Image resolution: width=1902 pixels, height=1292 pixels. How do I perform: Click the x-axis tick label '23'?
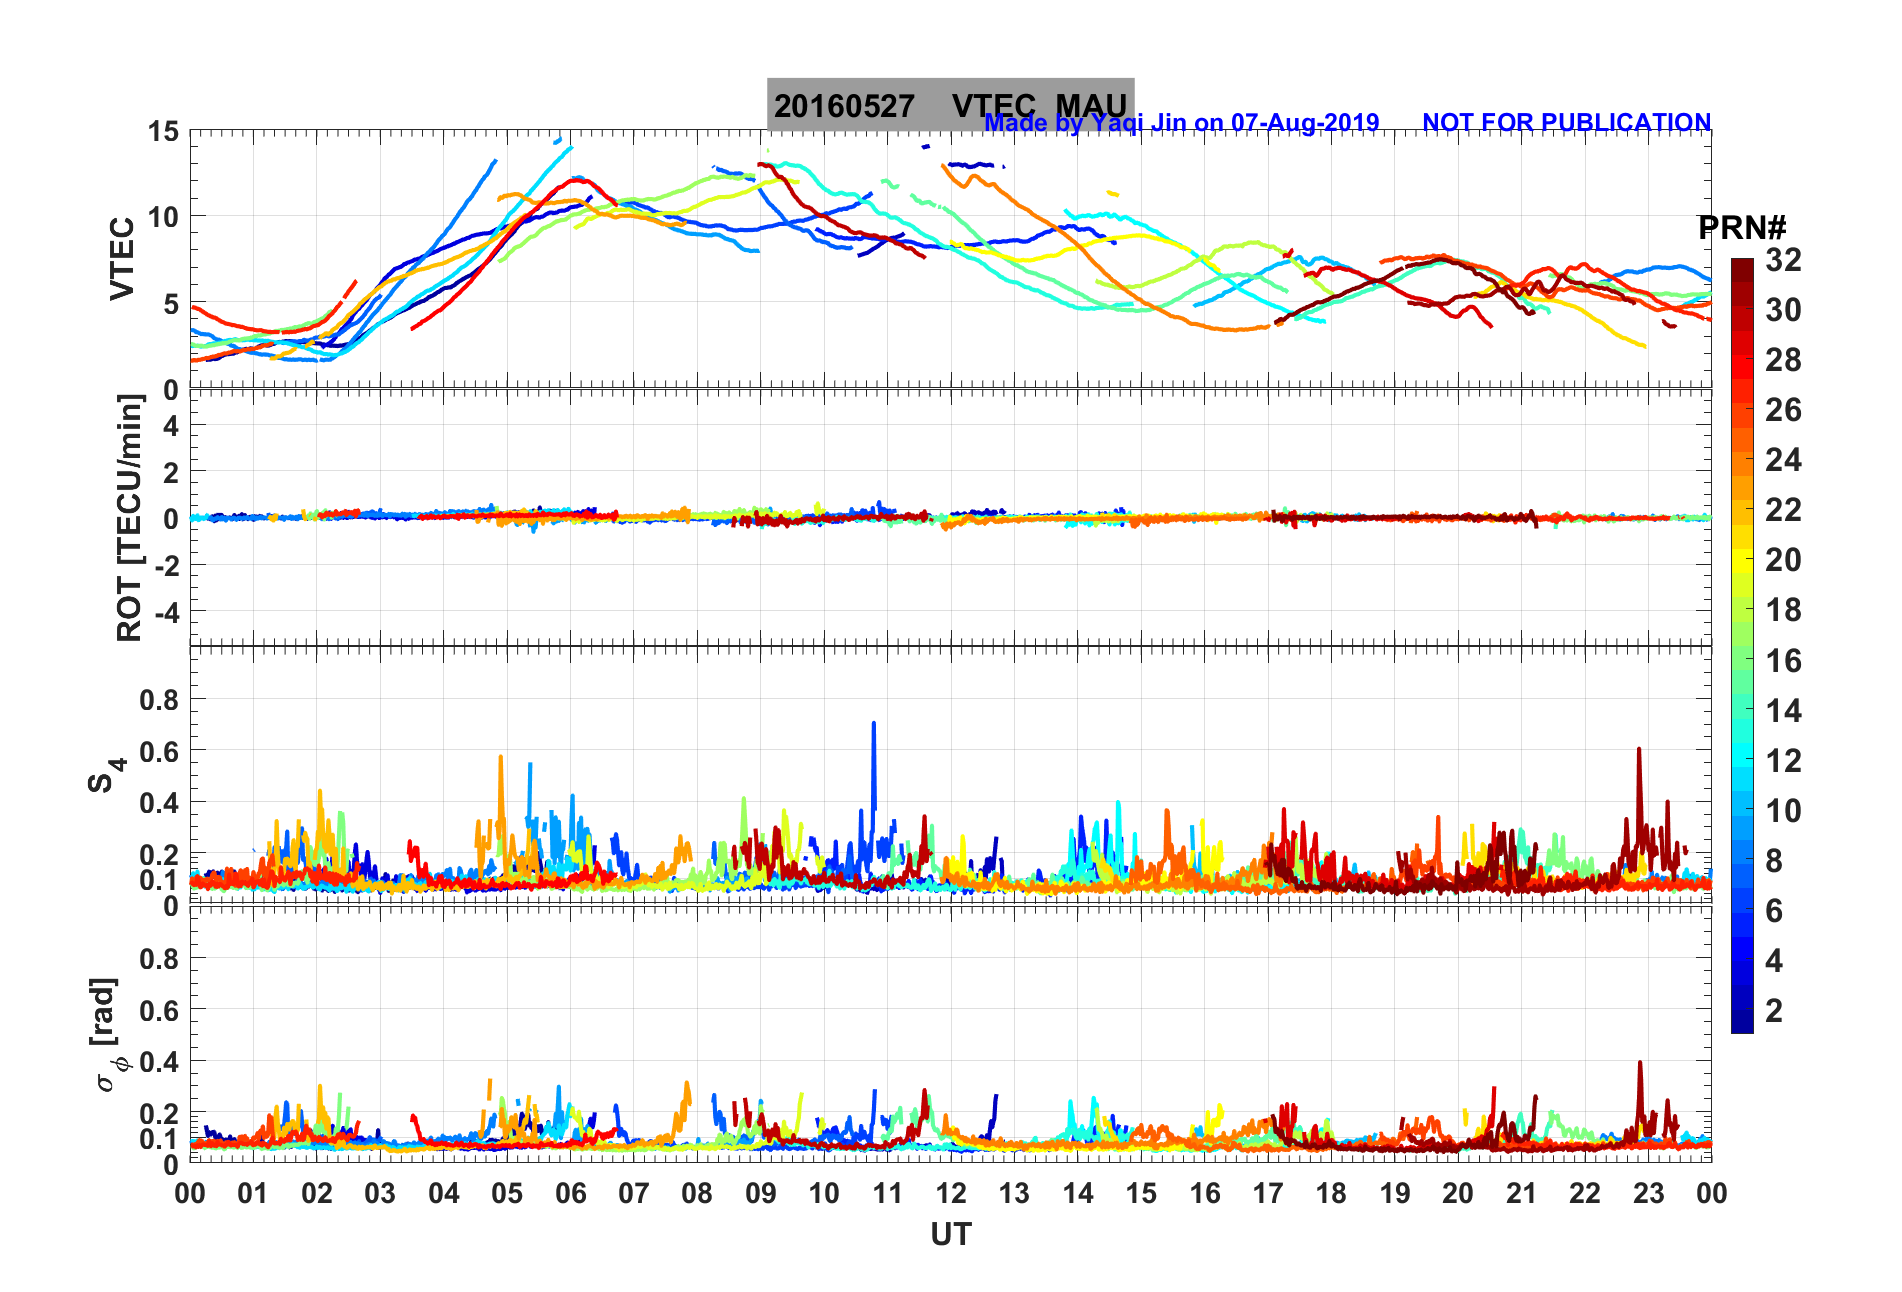(x=1648, y=1193)
